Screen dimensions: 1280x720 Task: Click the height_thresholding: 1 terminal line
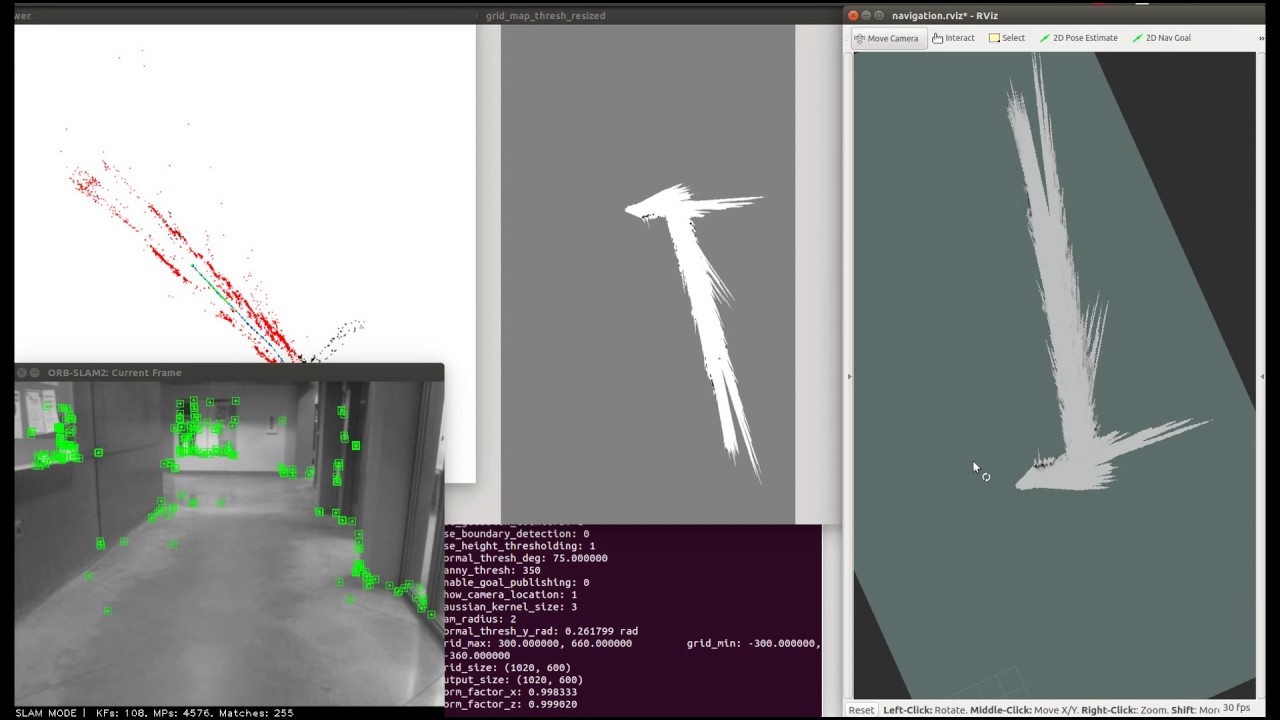[x=520, y=546]
